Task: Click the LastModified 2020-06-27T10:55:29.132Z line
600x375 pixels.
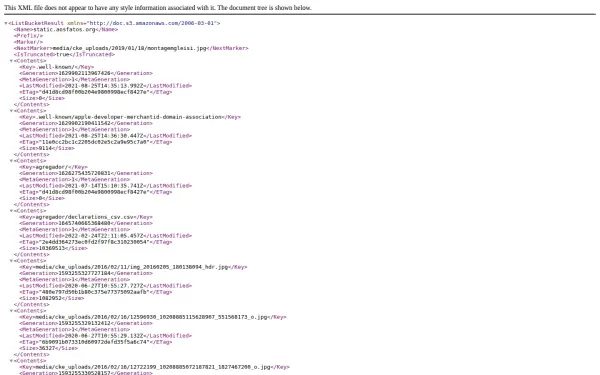Action: [106, 336]
